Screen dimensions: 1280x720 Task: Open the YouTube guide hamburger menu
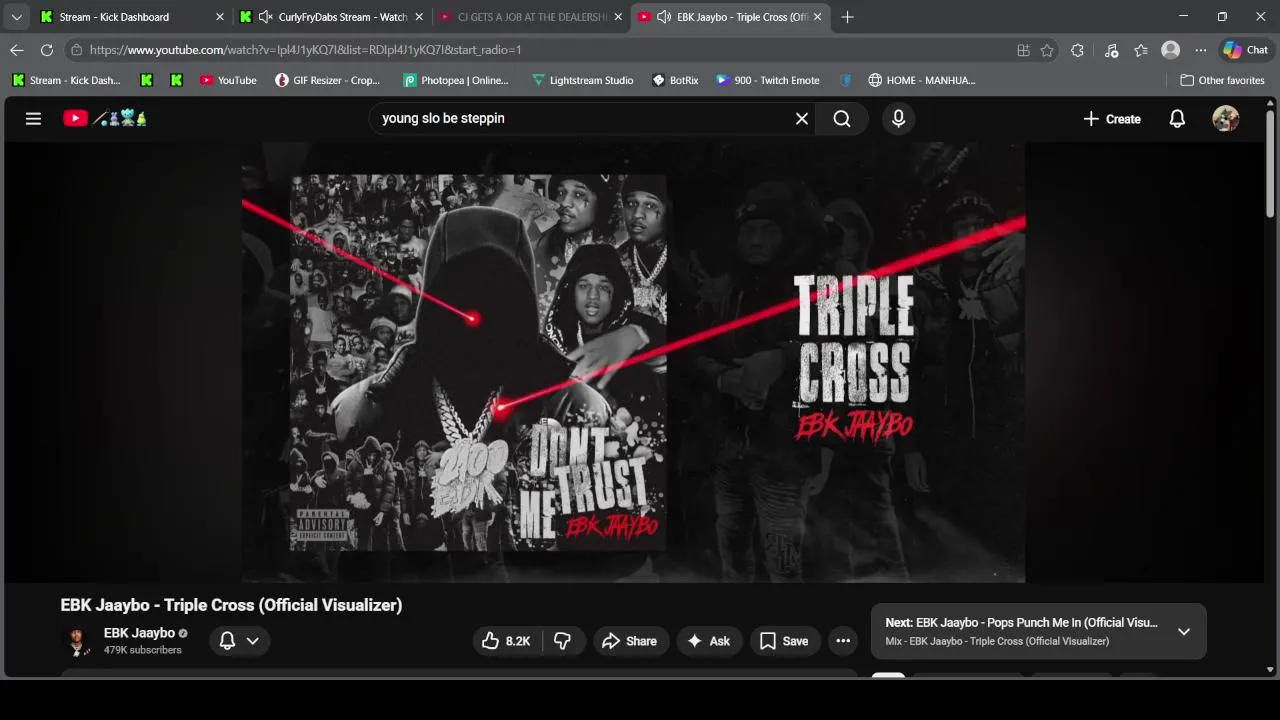coord(33,118)
